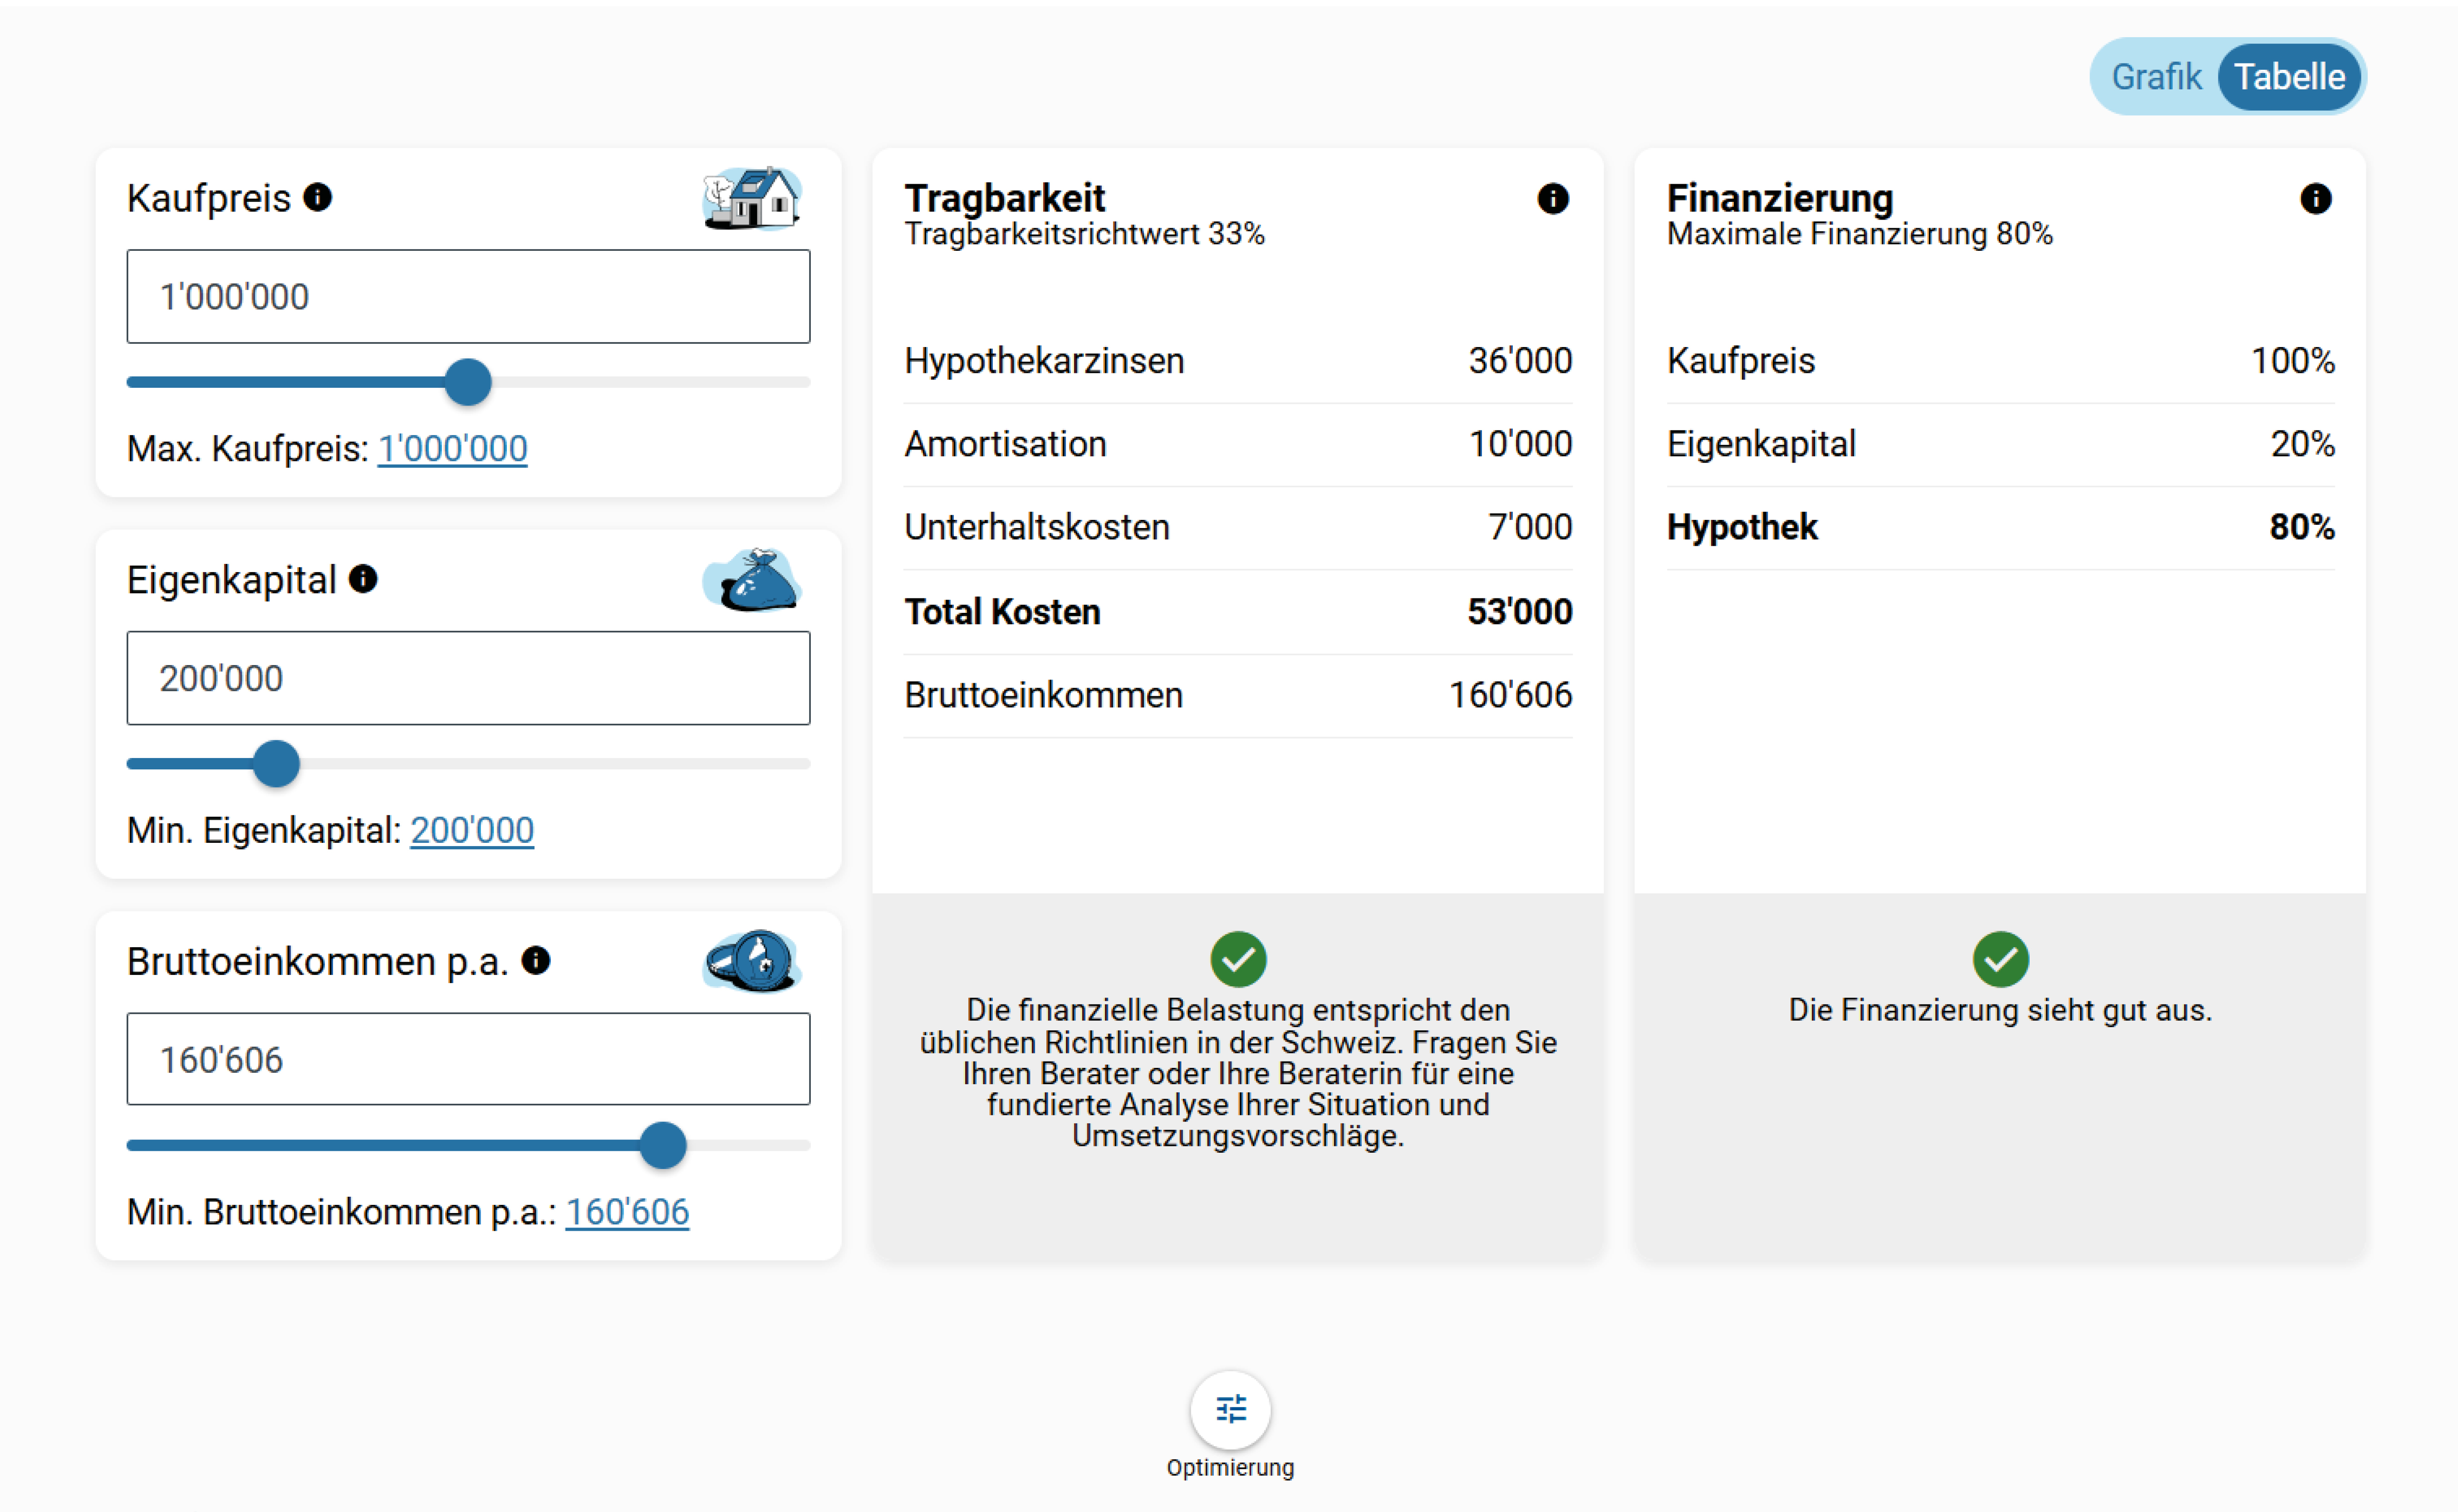Focus the Bruttoeinkommen input field

click(468, 1059)
